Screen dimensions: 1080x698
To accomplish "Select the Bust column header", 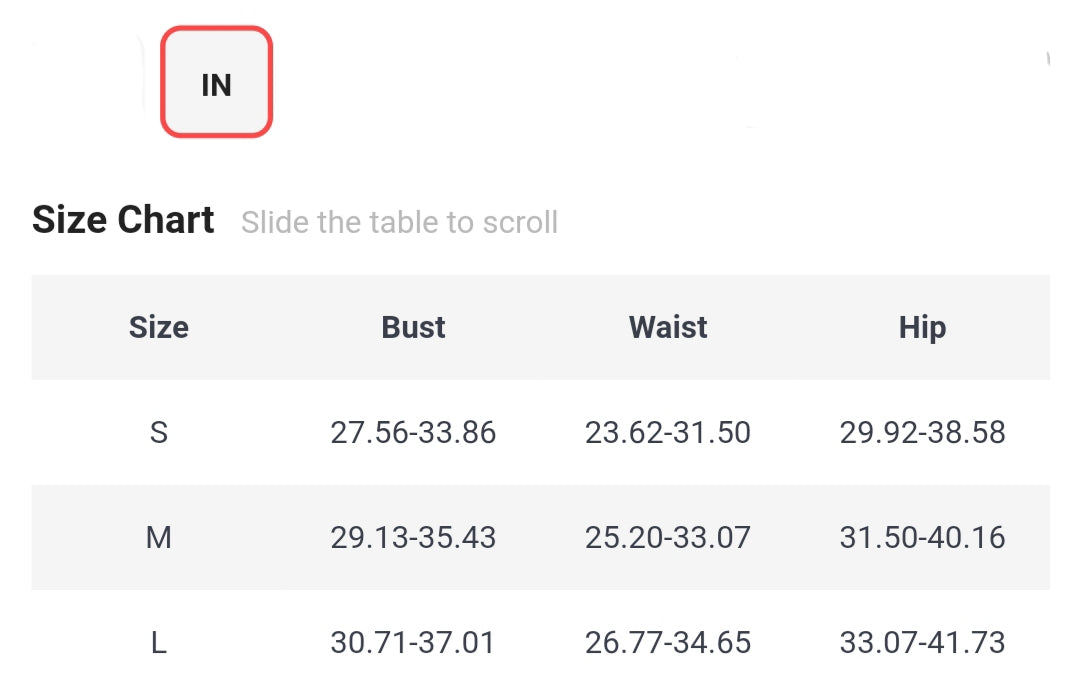I will (x=413, y=327).
